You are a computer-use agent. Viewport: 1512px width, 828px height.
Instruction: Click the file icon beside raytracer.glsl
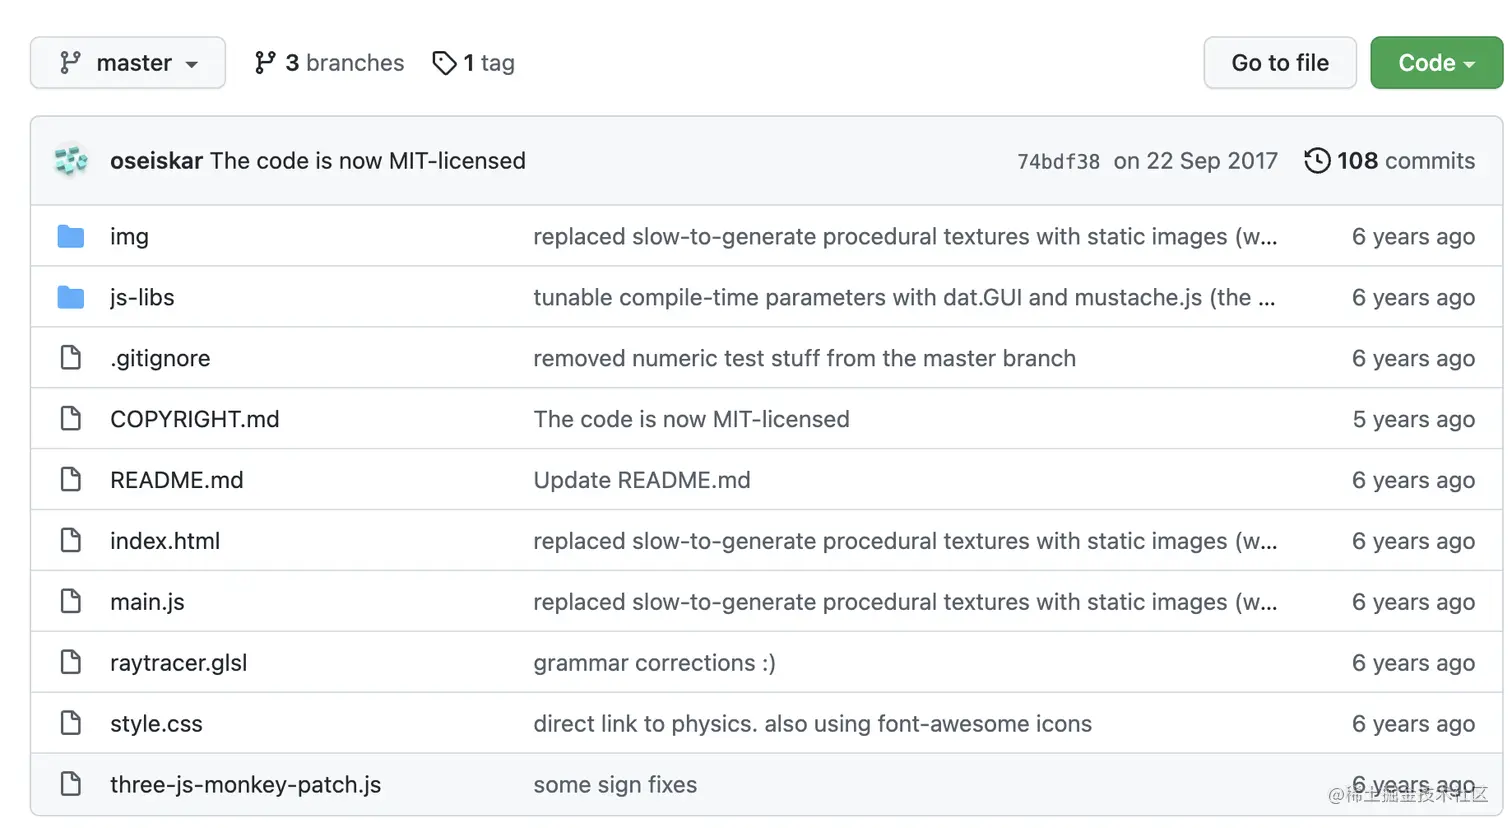tap(71, 662)
